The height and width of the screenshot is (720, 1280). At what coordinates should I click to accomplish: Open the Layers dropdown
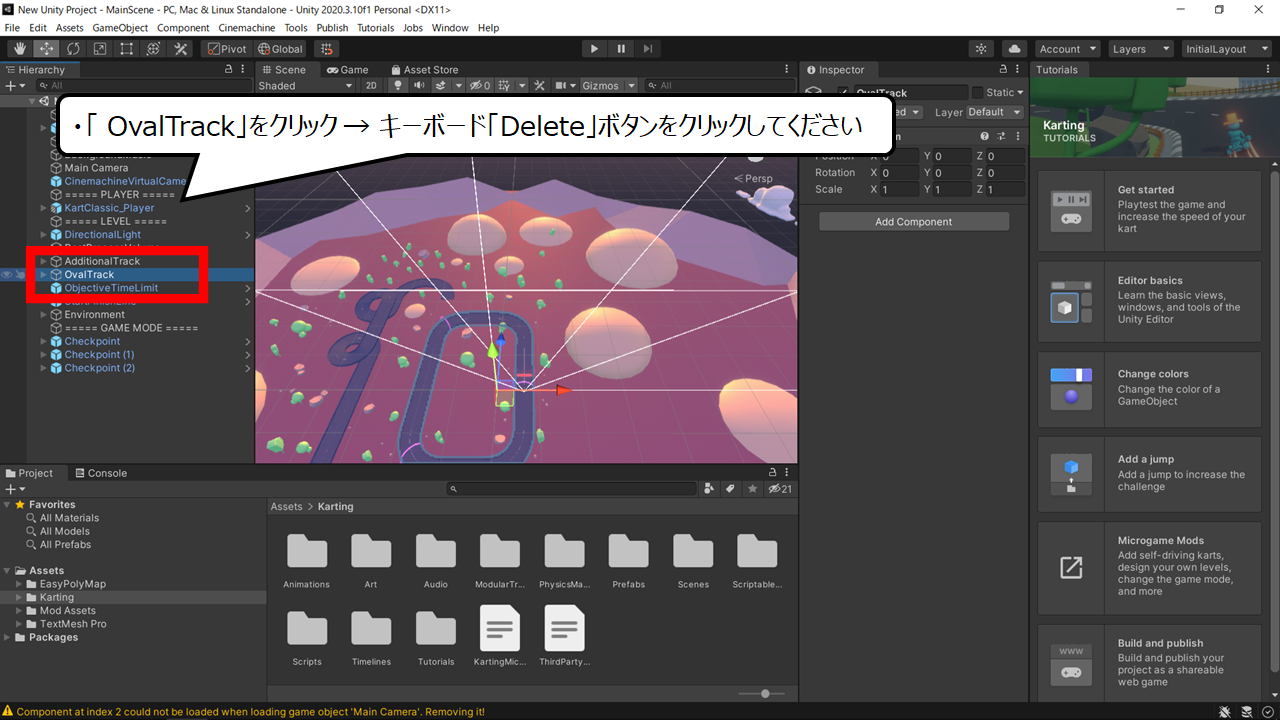pyautogui.click(x=1141, y=49)
